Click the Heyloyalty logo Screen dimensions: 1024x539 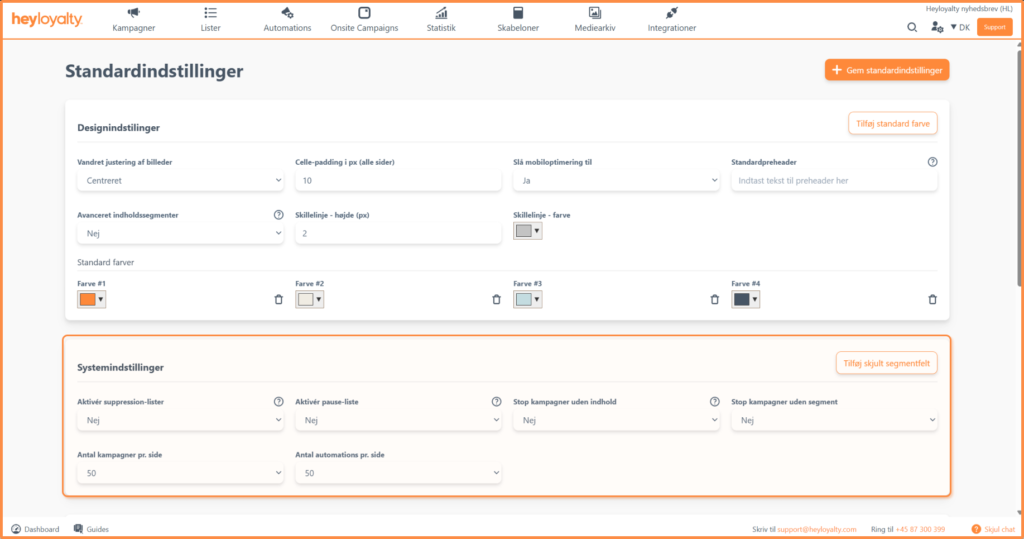click(47, 20)
